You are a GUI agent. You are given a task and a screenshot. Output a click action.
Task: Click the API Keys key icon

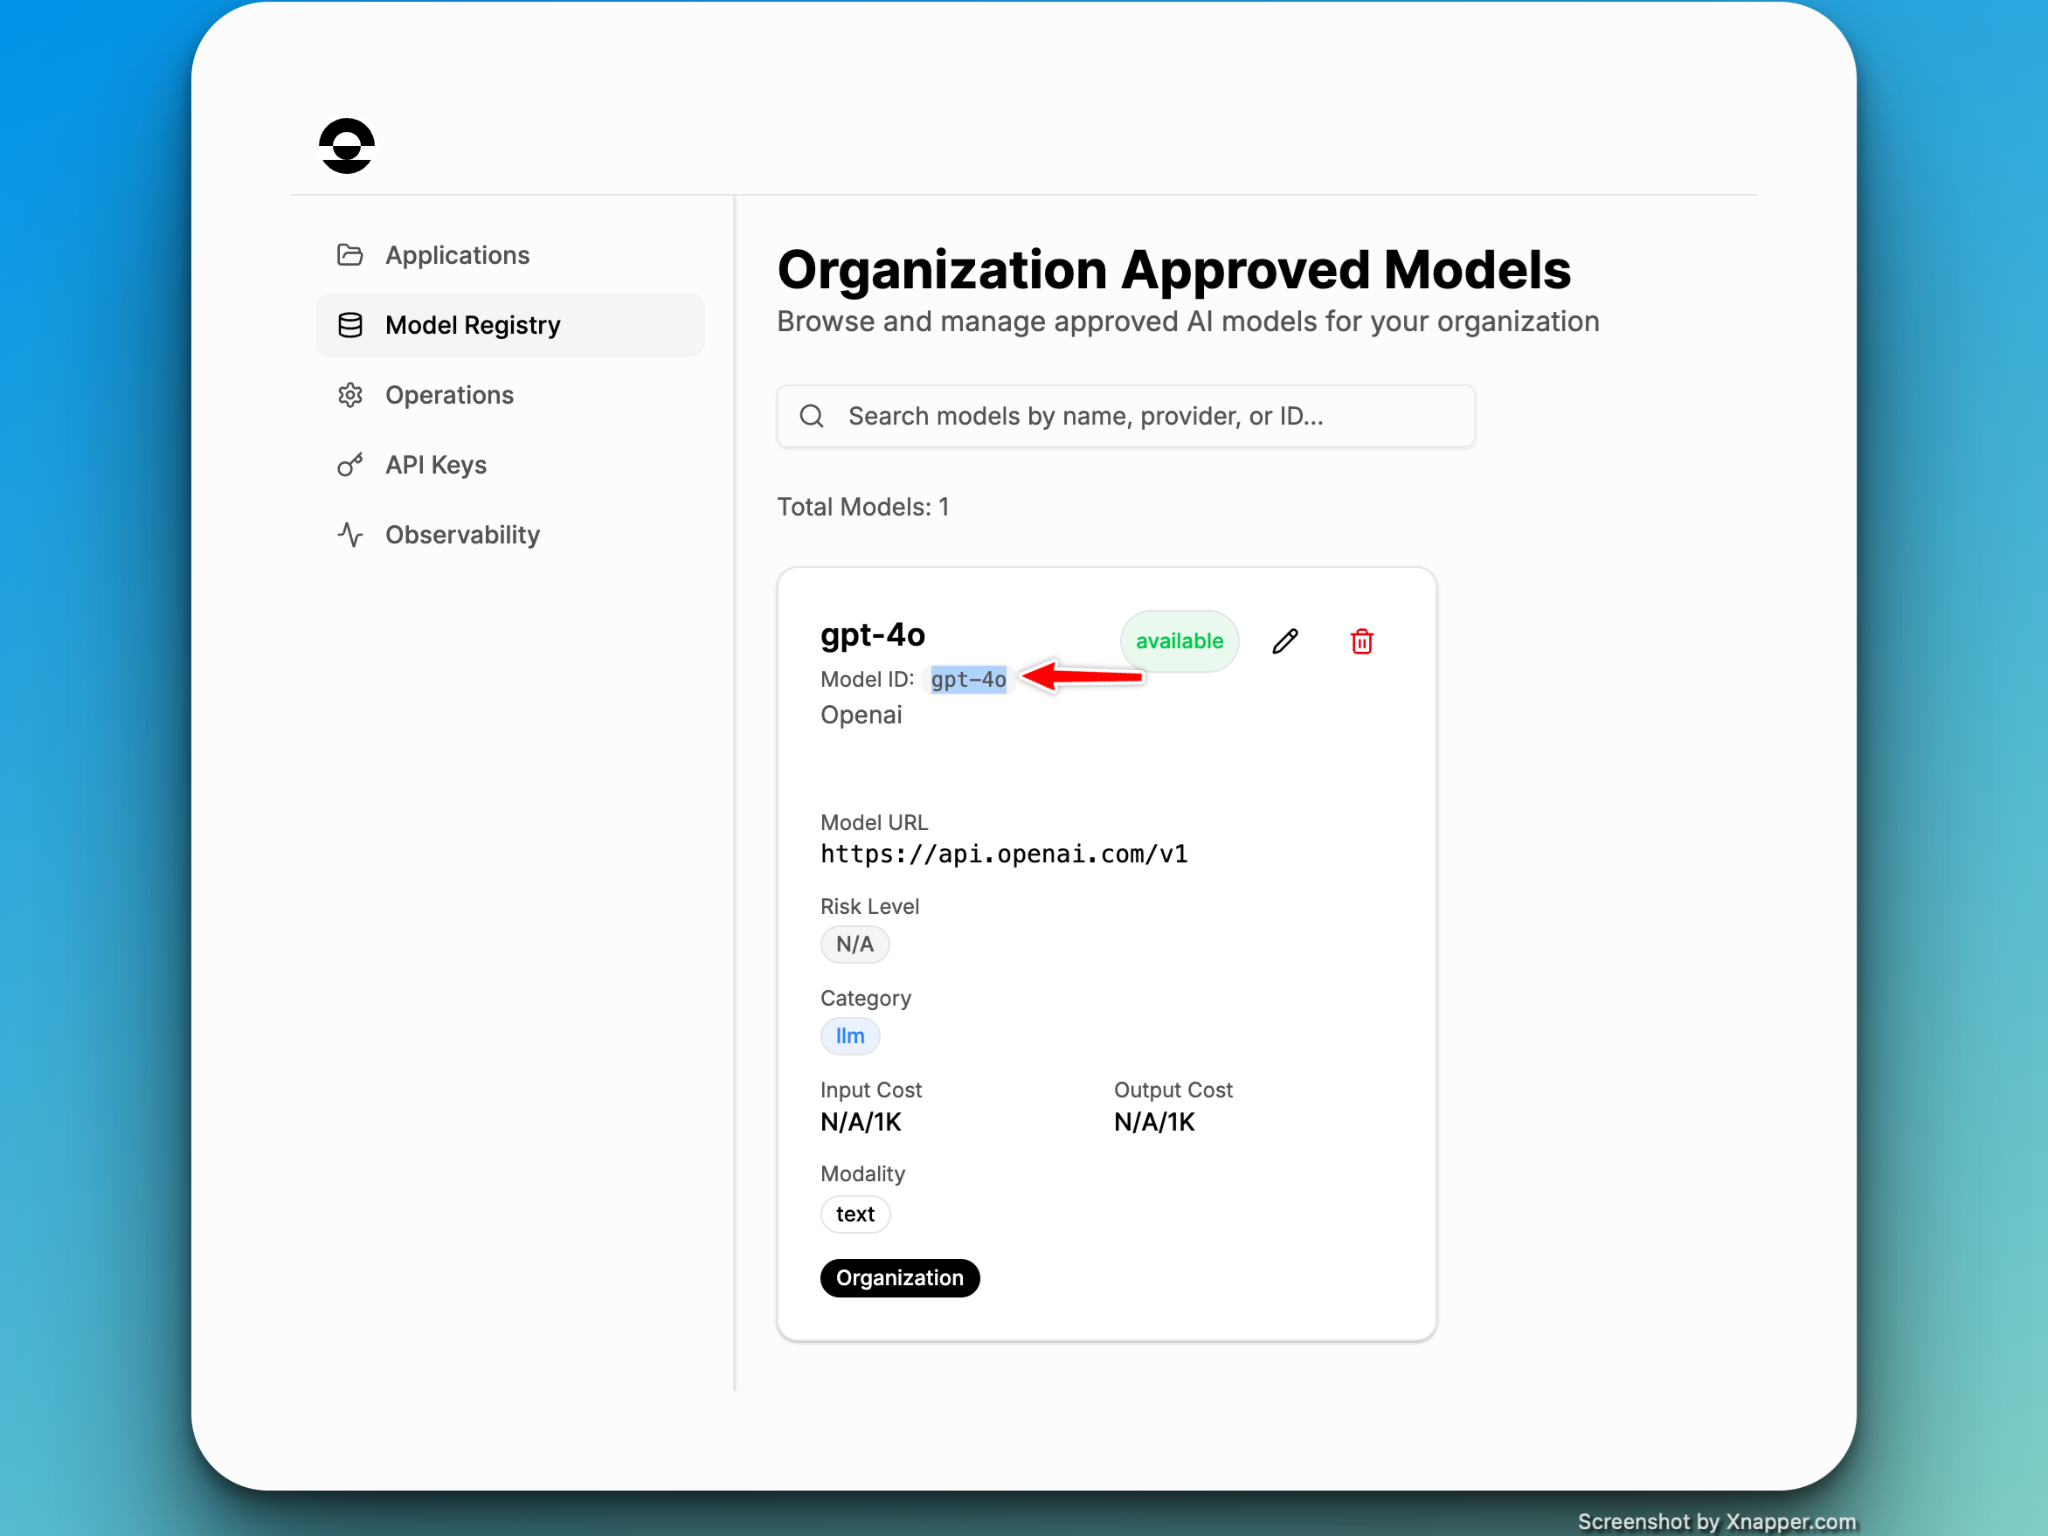350,465
